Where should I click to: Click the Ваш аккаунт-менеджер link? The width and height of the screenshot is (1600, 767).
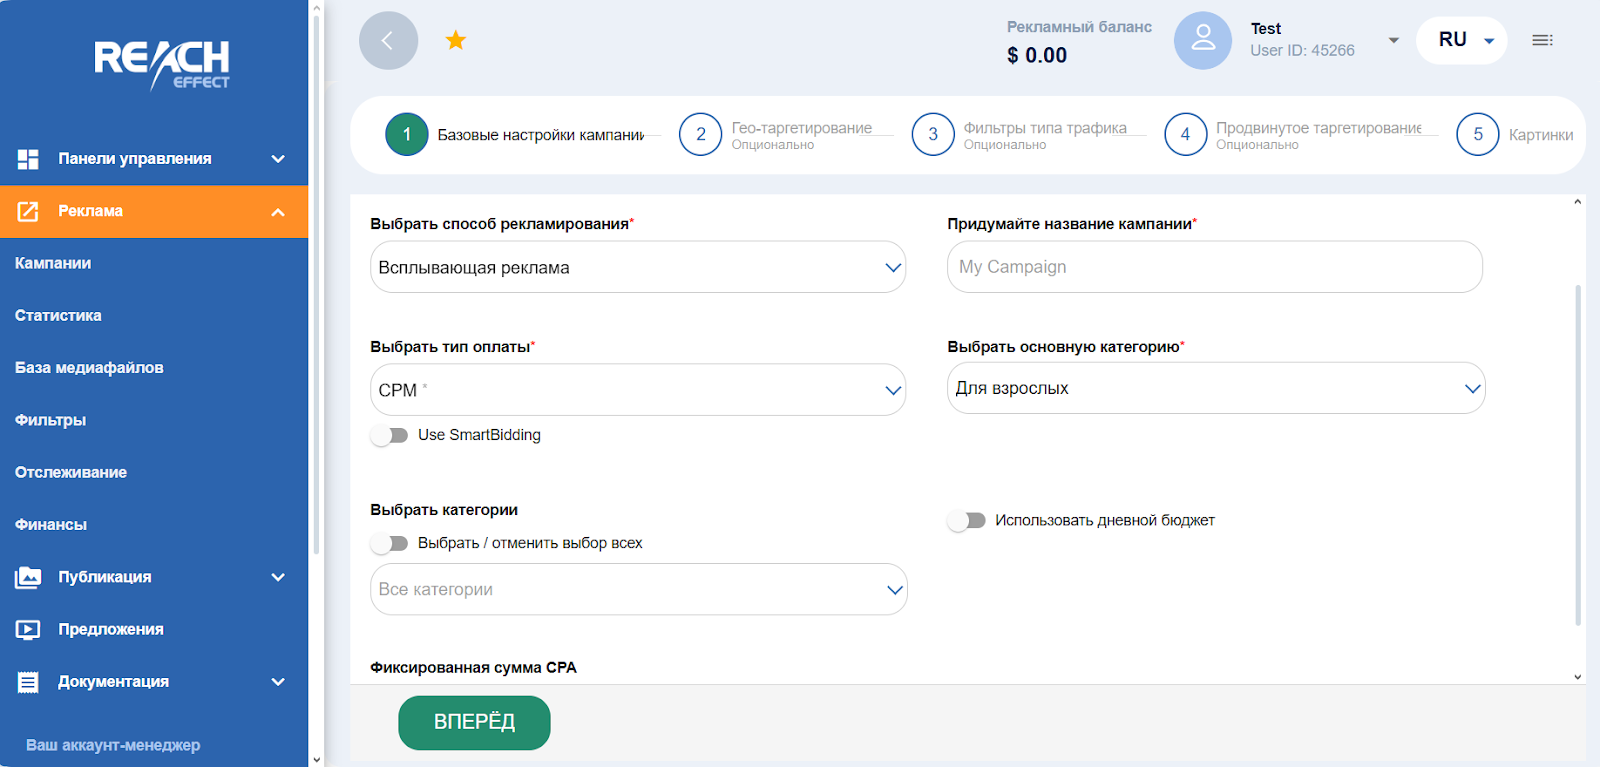coord(113,745)
